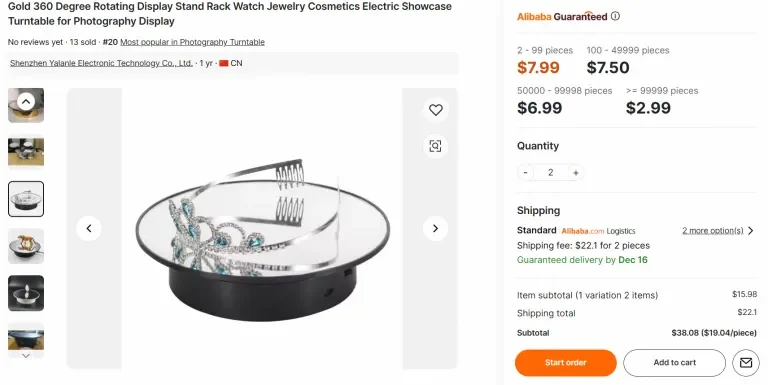Decrease quantity with minus button

[x=526, y=172]
